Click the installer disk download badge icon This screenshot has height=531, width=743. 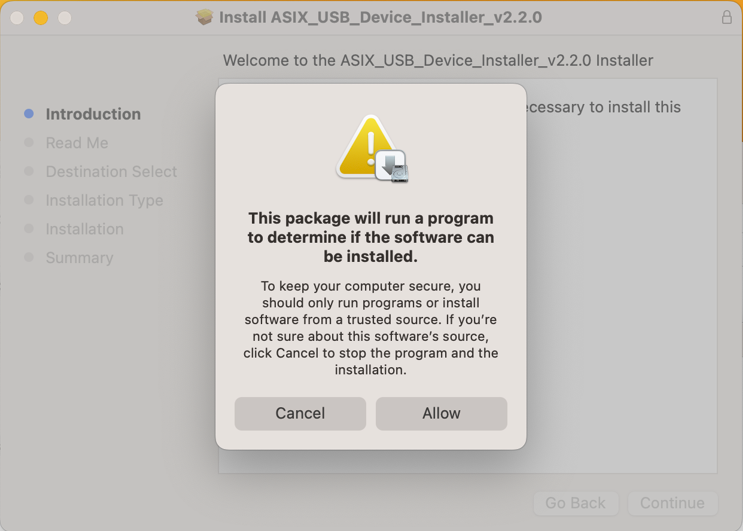point(392,166)
